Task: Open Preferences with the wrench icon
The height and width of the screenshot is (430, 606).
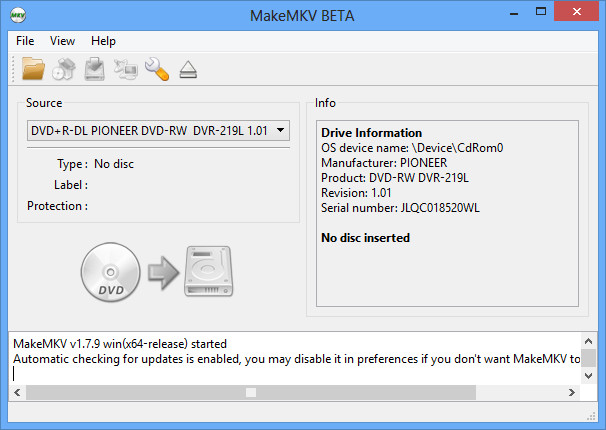Action: point(157,69)
